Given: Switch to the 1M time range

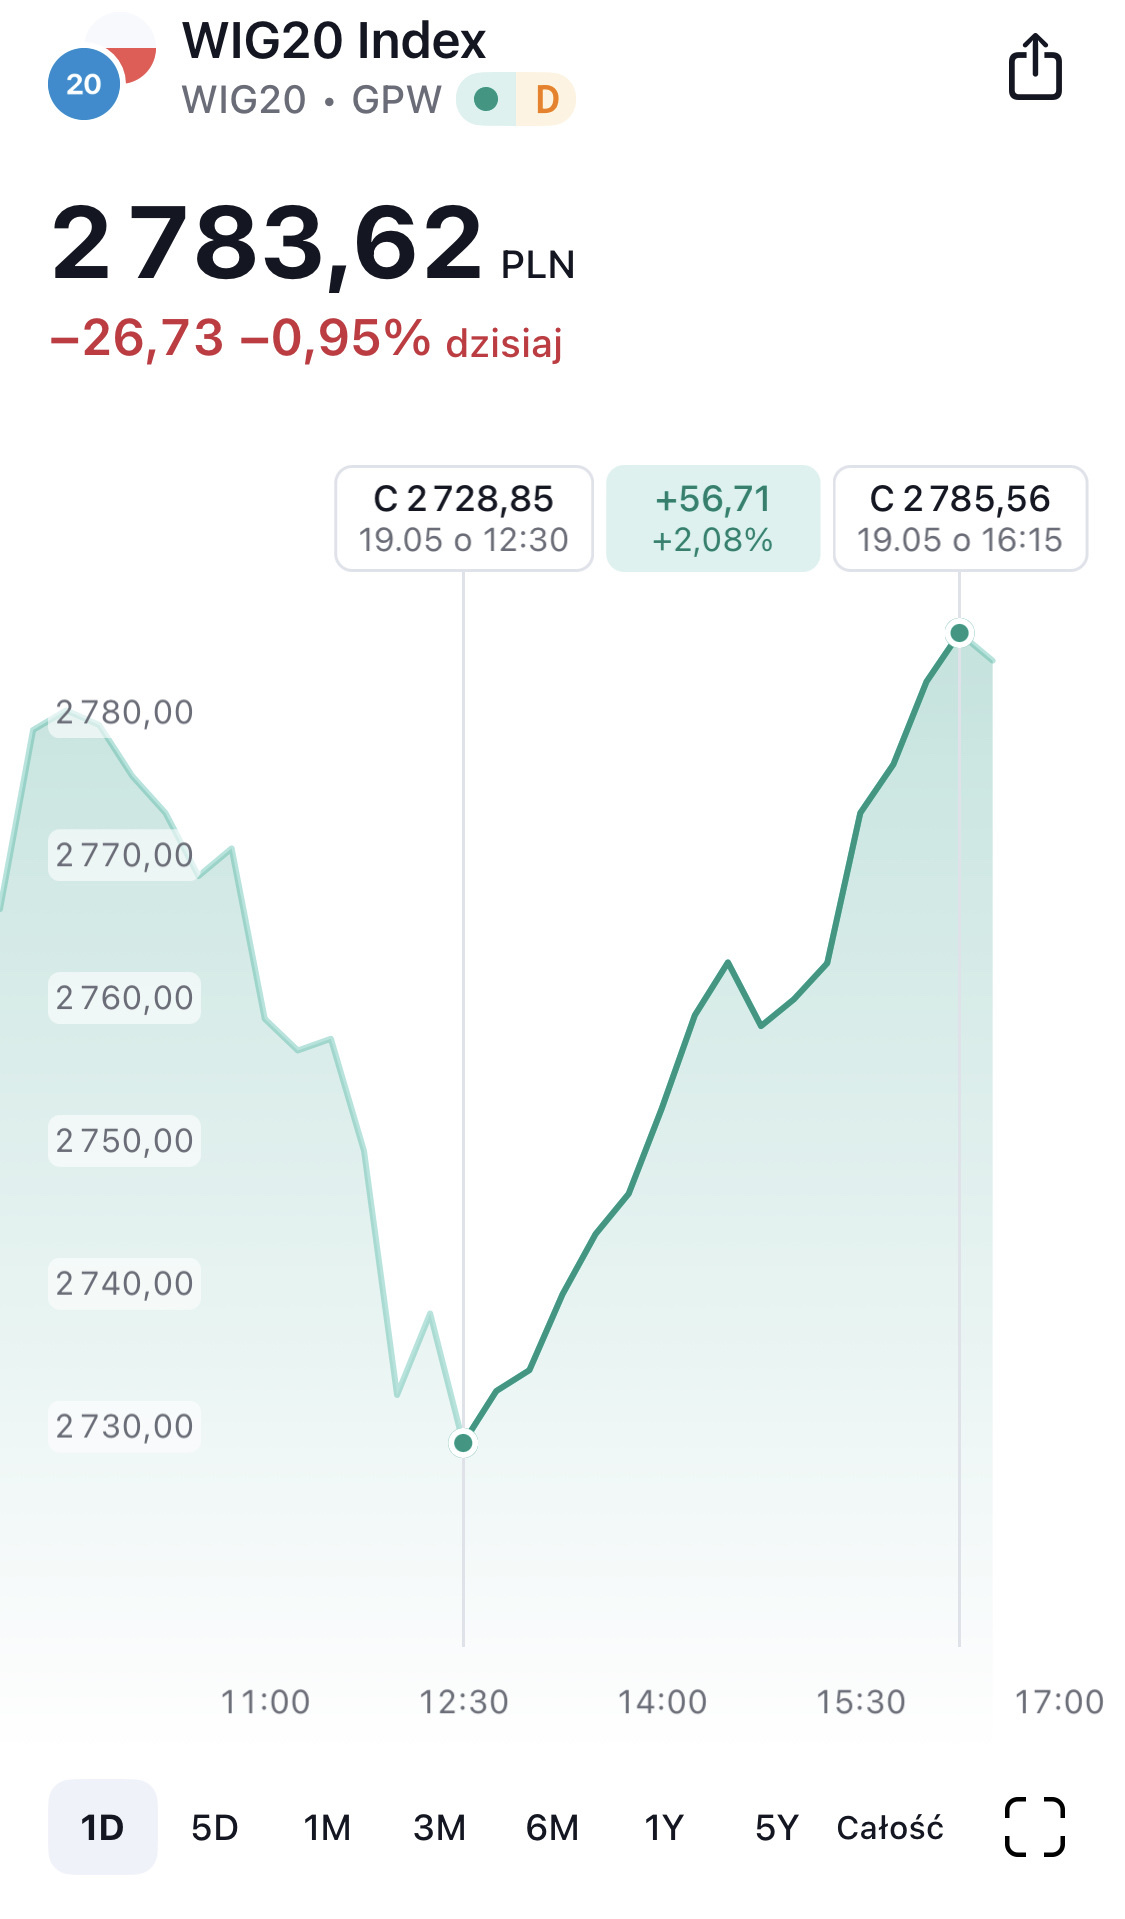Looking at the screenshot, I should point(327,1827).
